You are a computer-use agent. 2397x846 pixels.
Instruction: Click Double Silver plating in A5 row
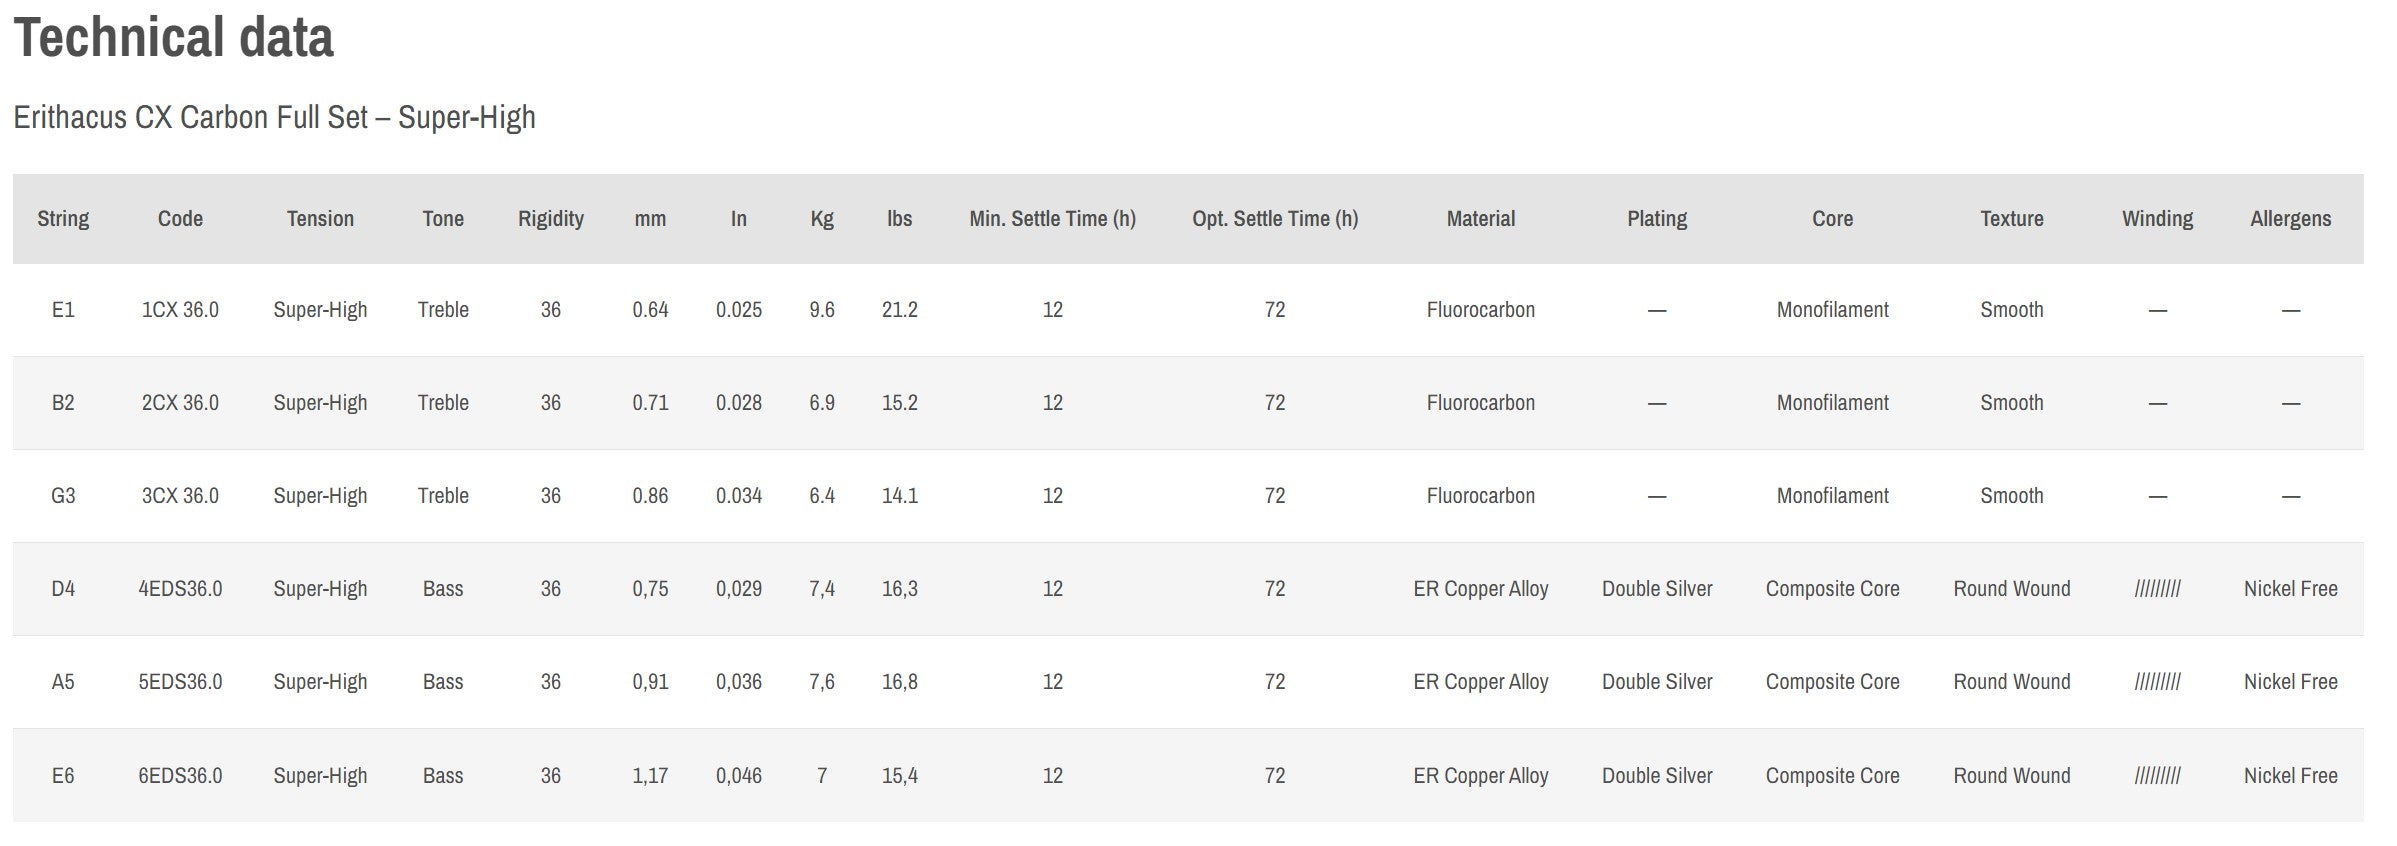pos(1657,682)
